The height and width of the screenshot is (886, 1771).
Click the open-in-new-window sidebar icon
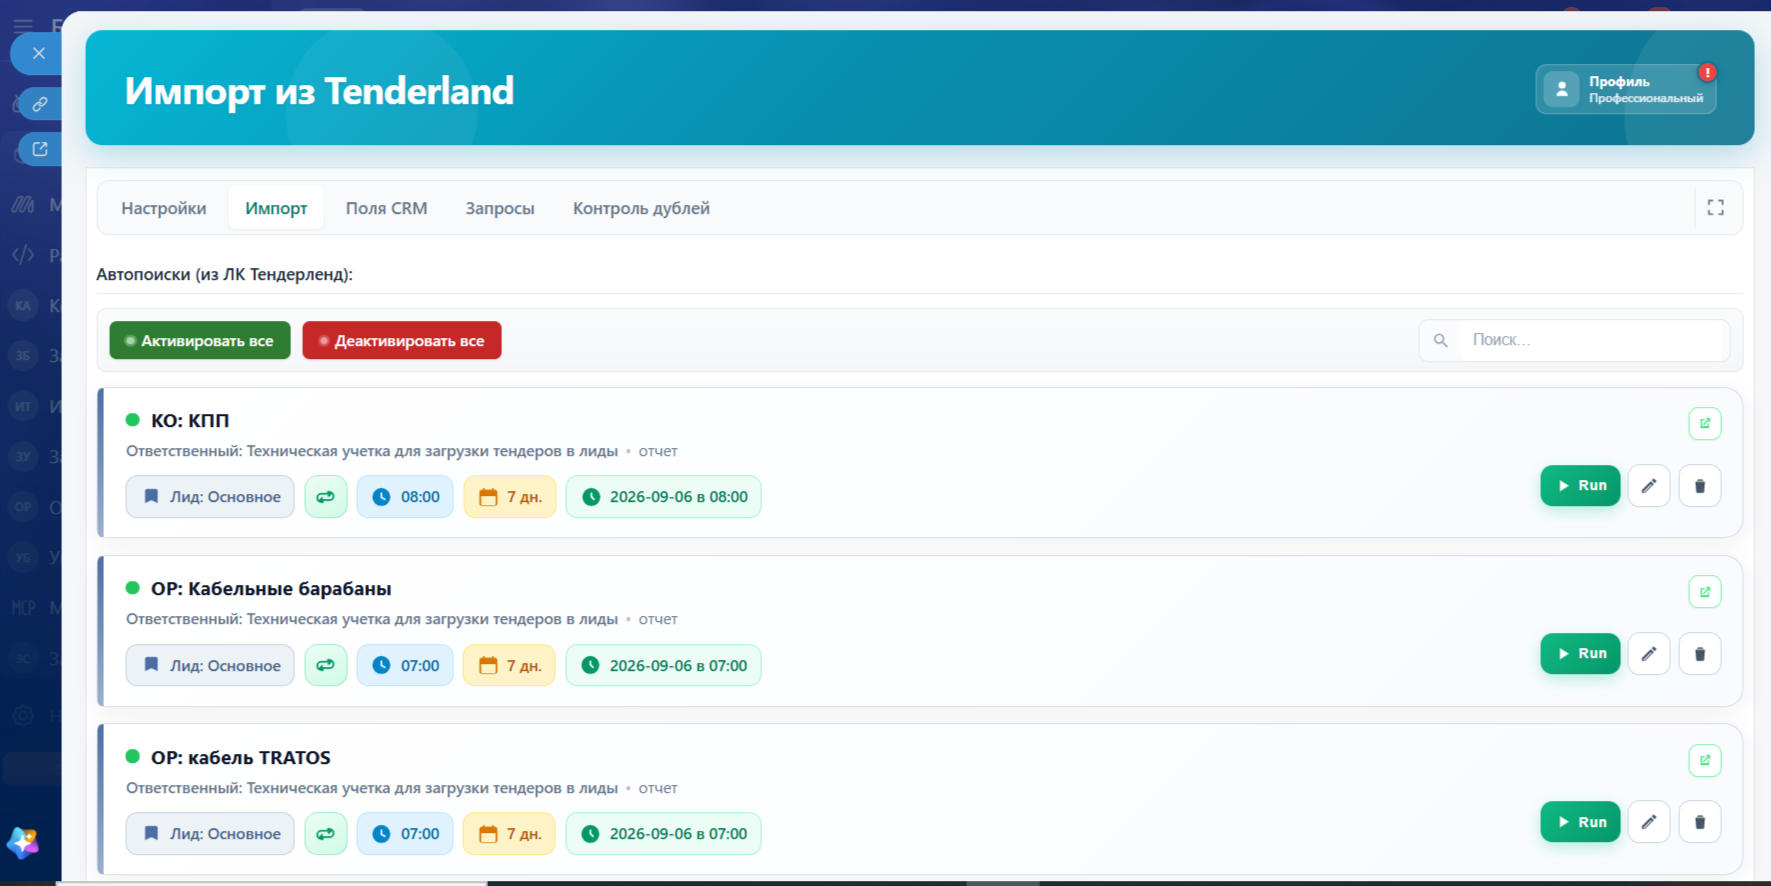(x=40, y=149)
